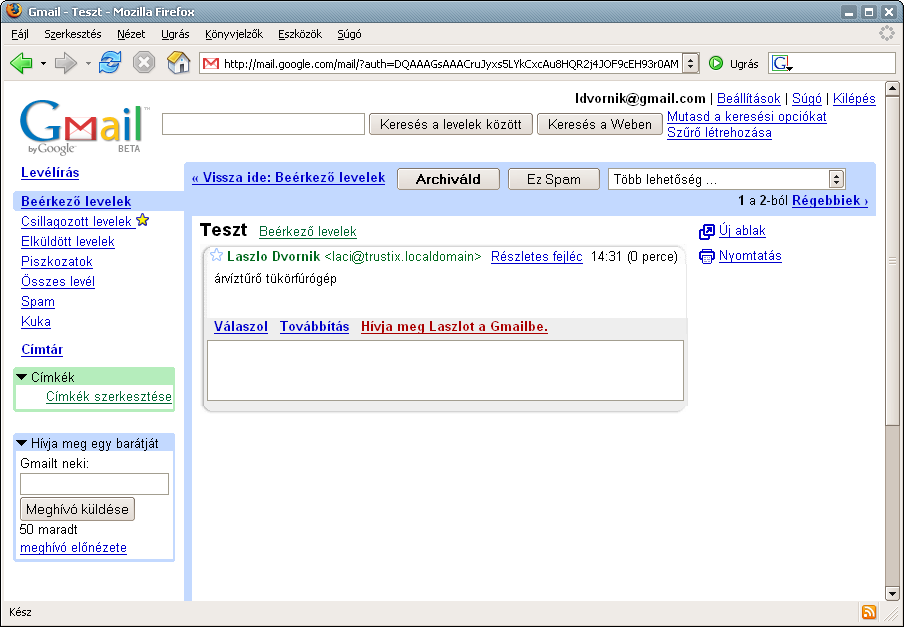Open the Több lehetőség dropdown
904x627 pixels.
(x=726, y=179)
